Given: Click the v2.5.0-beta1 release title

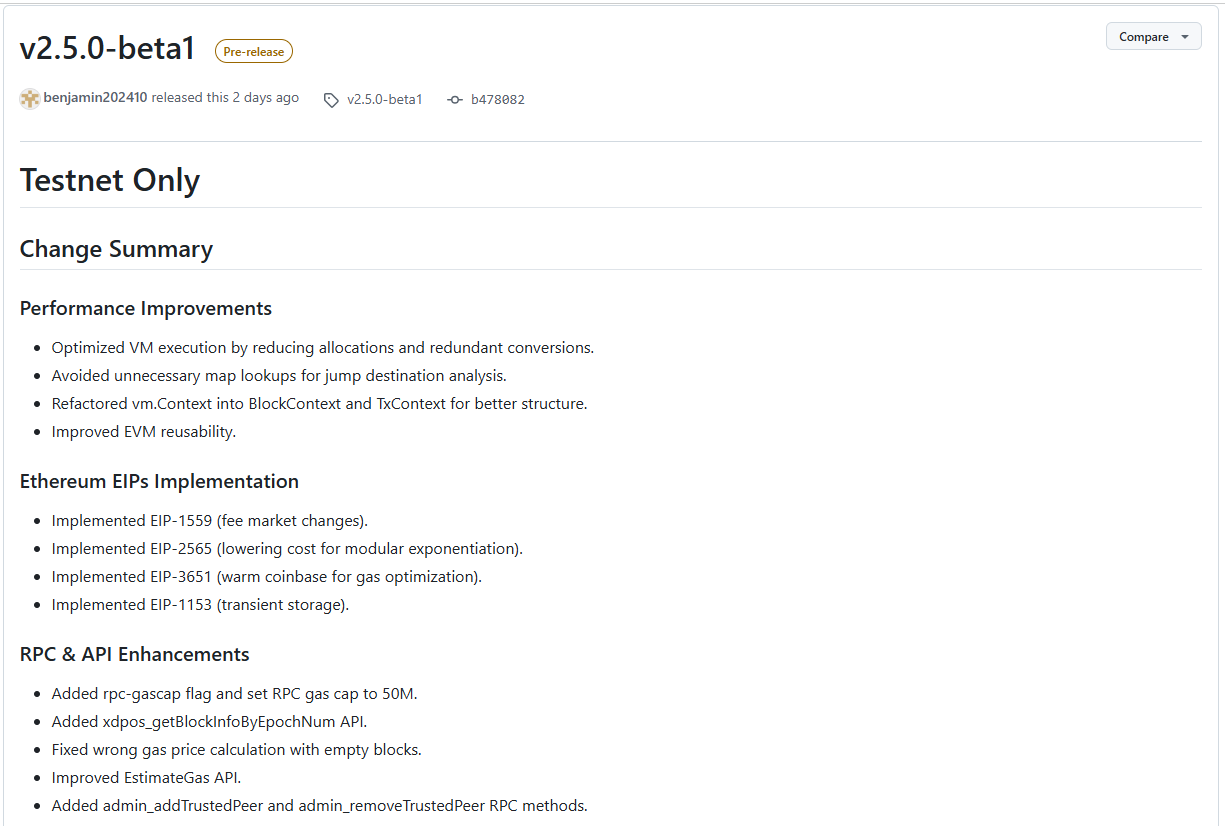Looking at the screenshot, I should coord(107,47).
